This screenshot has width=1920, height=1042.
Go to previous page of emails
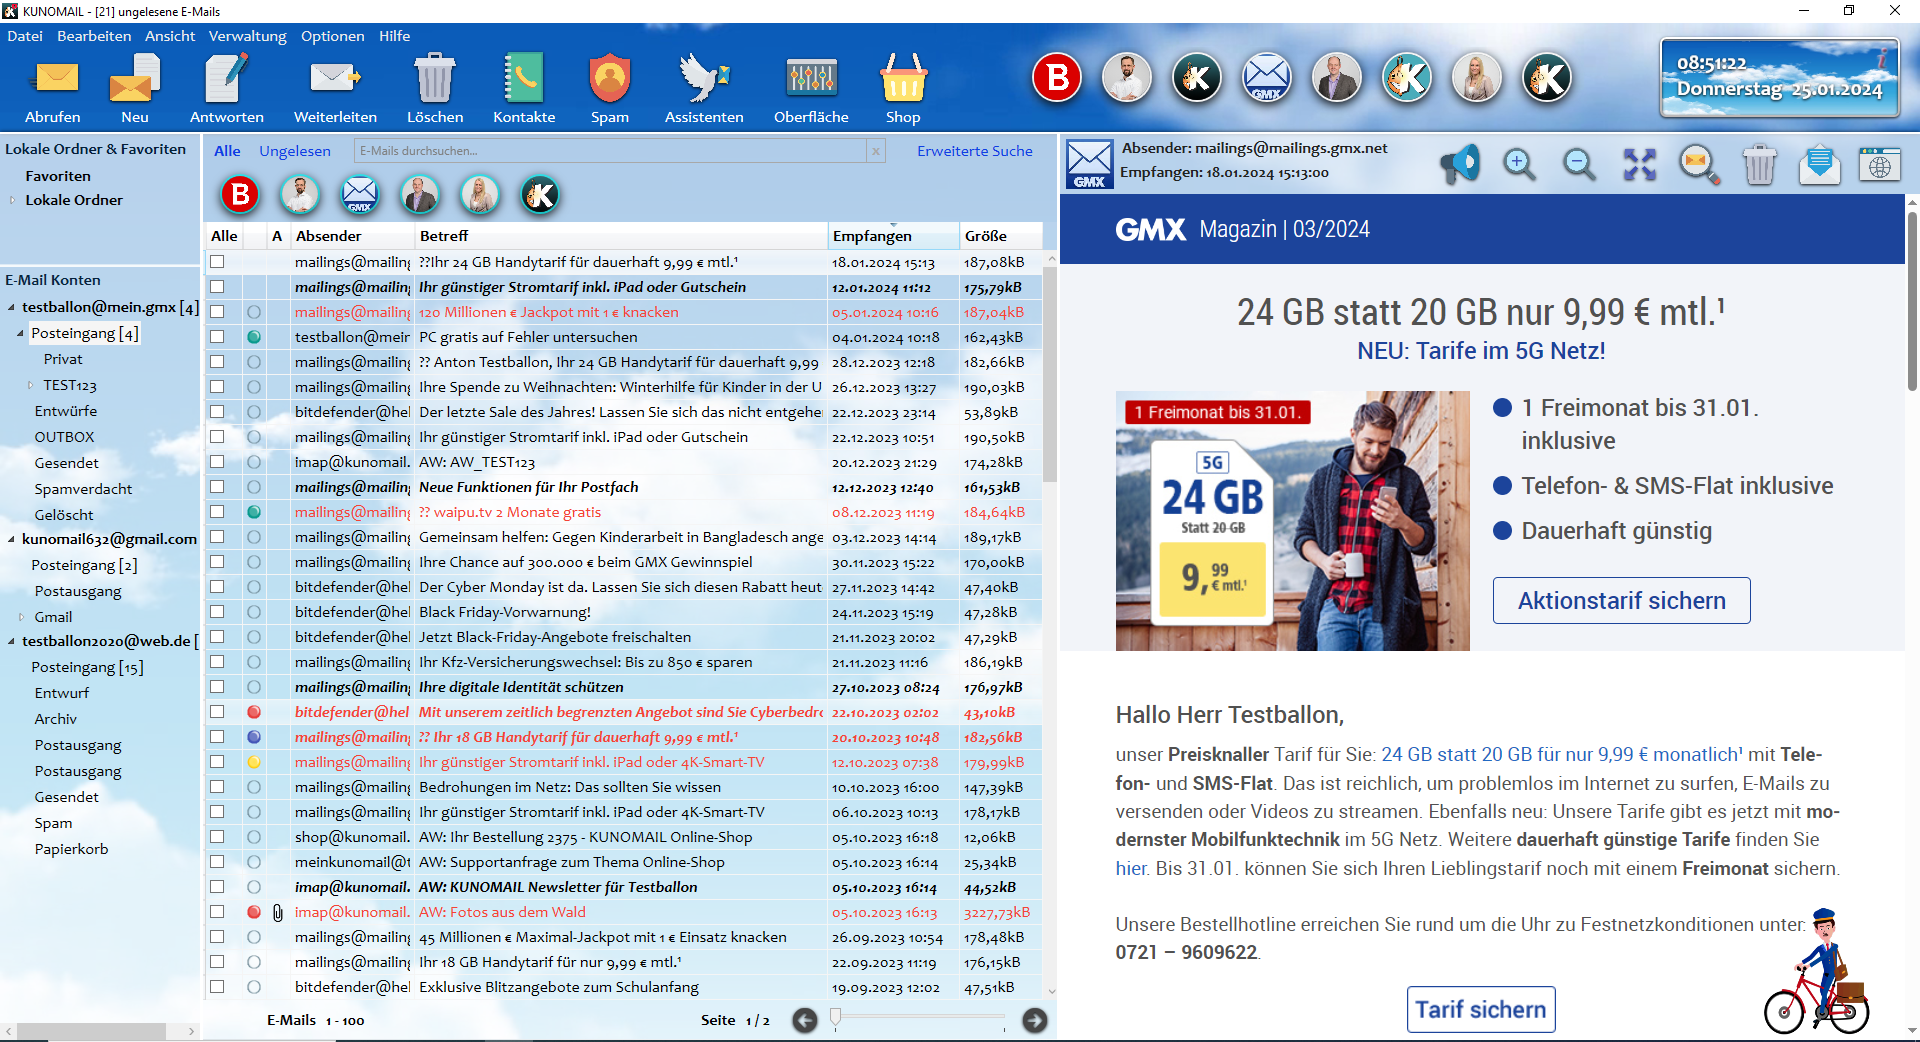coord(805,1020)
